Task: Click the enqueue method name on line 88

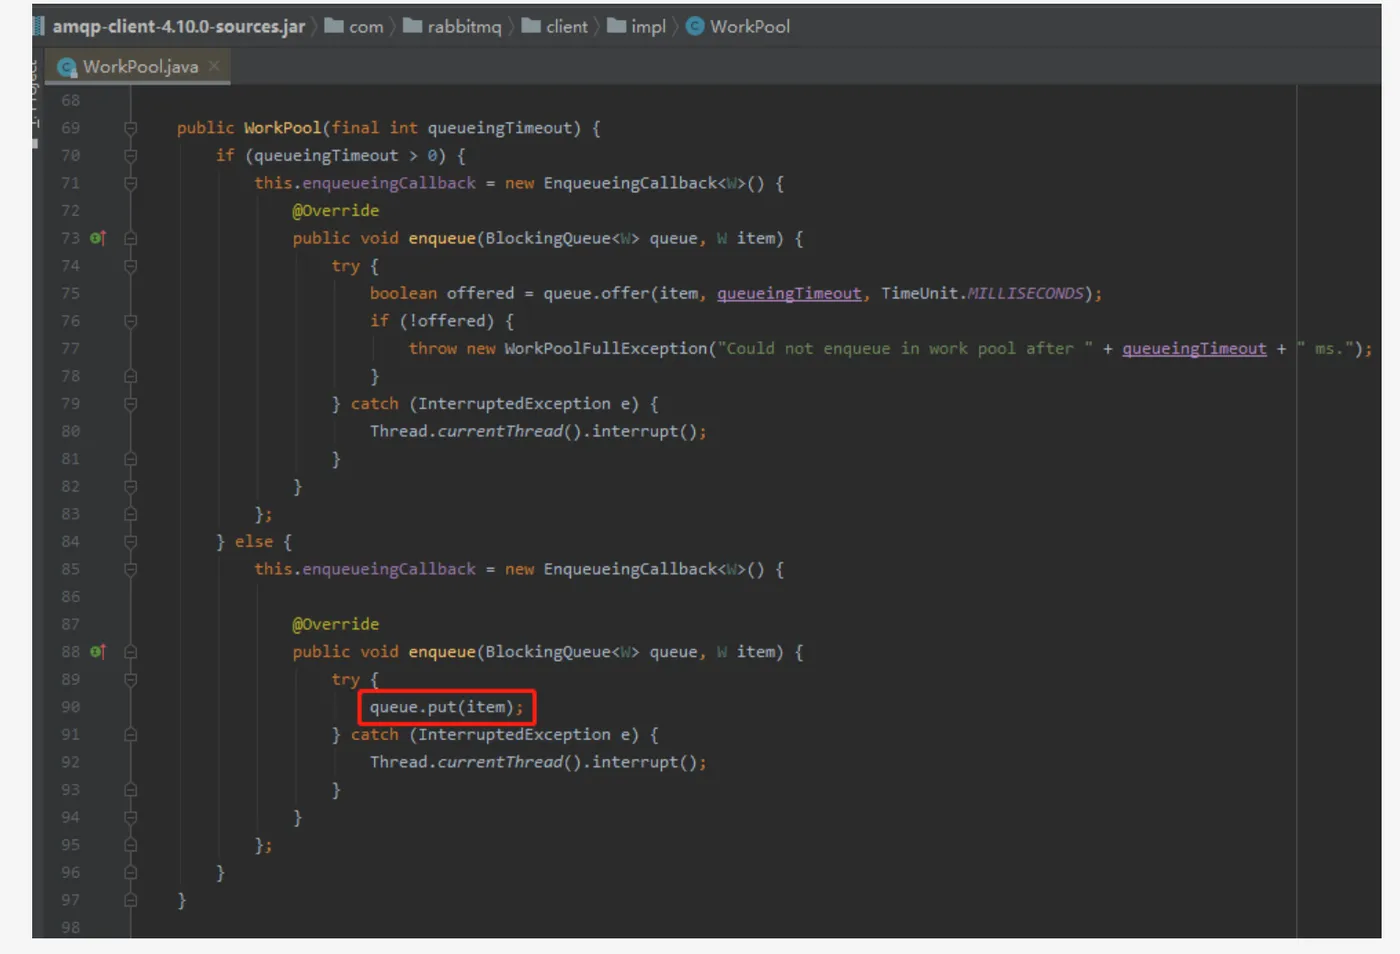Action: point(441,652)
